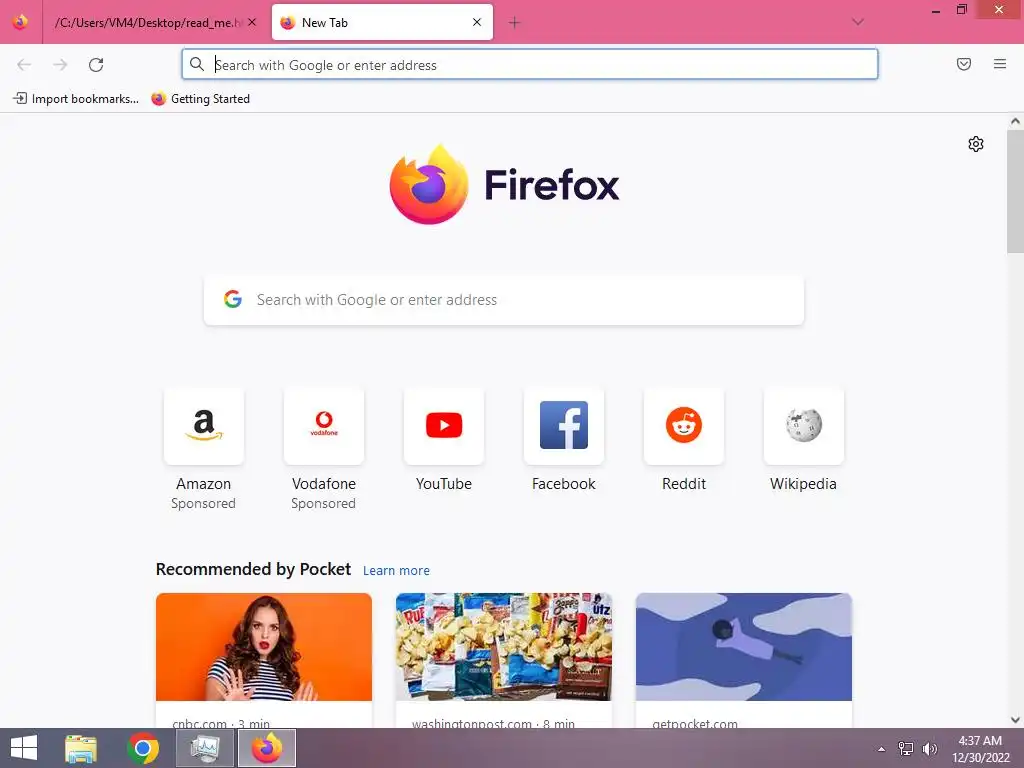Open the getpocket.com story thumbnail
The image size is (1024, 768).
(x=744, y=647)
